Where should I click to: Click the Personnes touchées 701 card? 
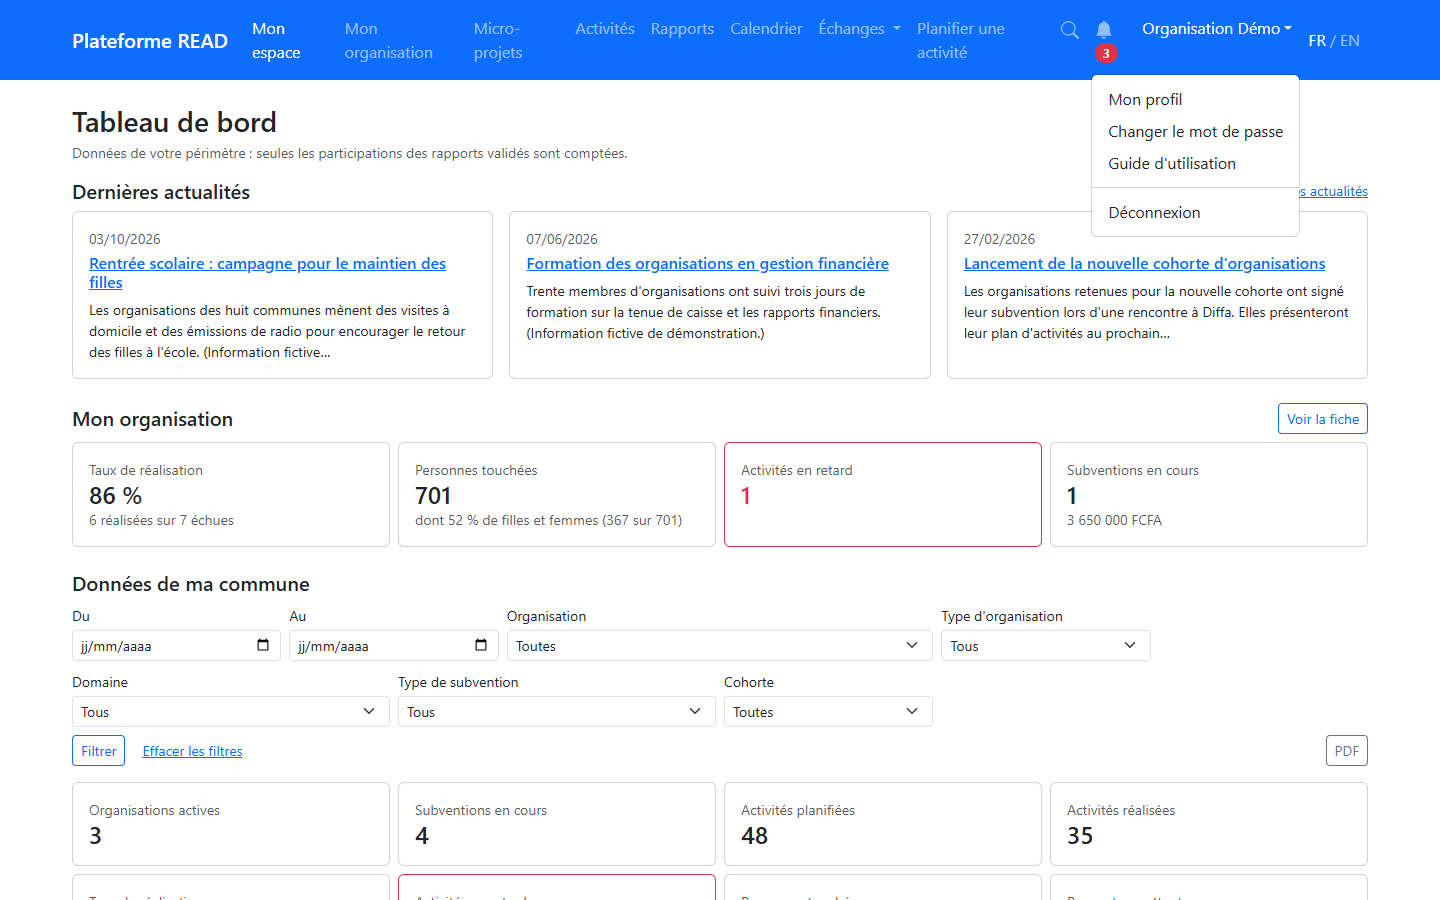coord(557,495)
